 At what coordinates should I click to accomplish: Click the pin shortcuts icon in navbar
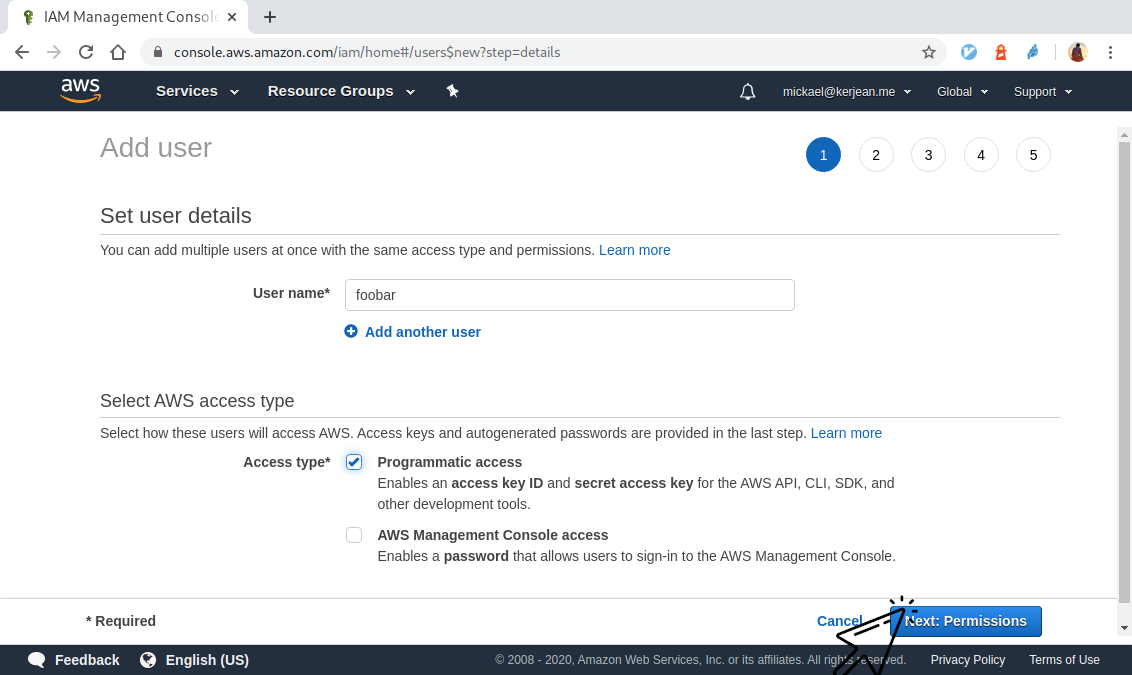[x=453, y=91]
